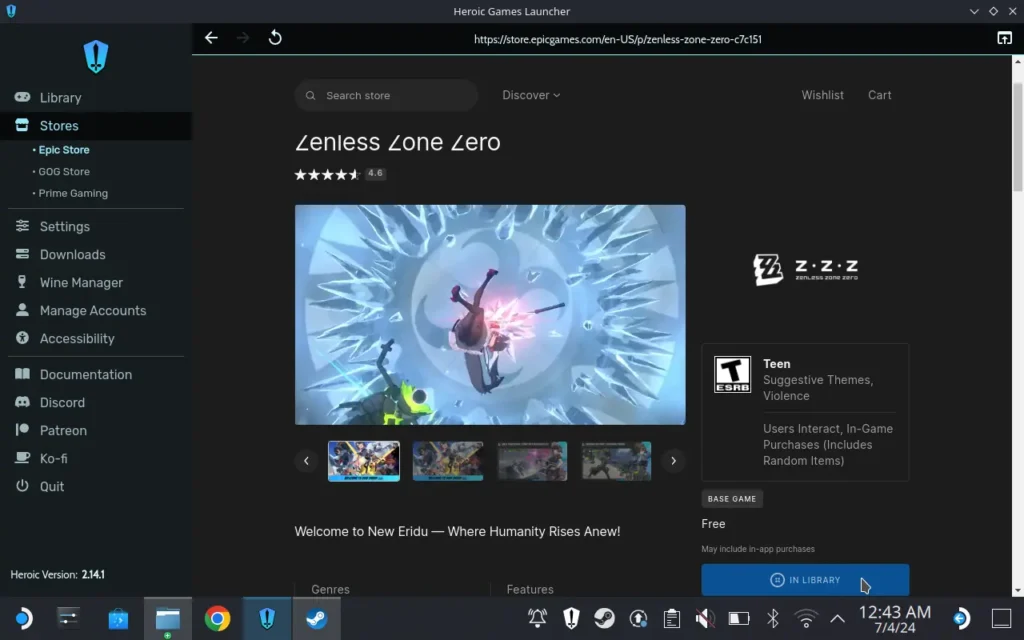Open Wi-Fi networks tray icon
The height and width of the screenshot is (640, 1024).
tap(806, 618)
